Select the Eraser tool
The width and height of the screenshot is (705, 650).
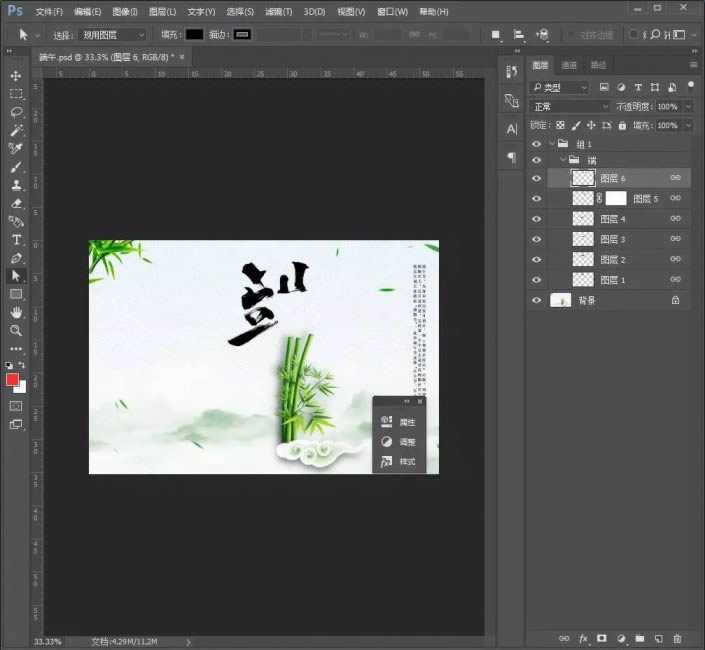[x=16, y=203]
